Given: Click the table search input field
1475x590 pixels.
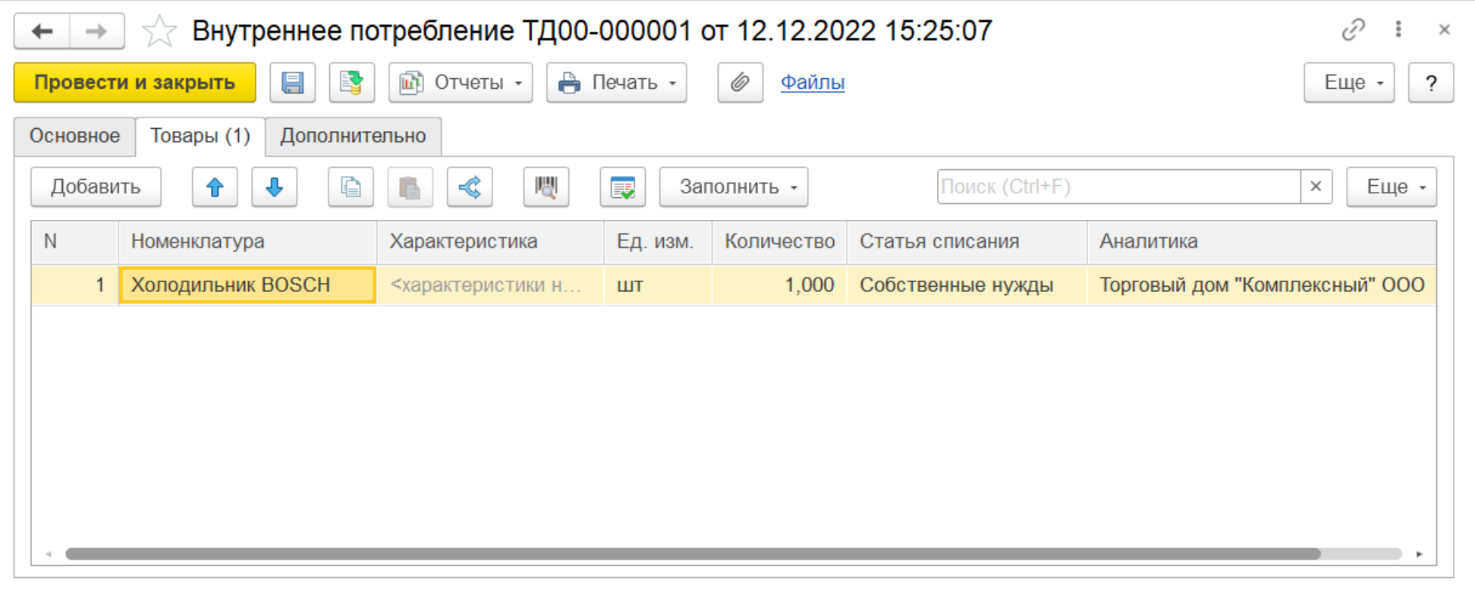Looking at the screenshot, I should [1118, 187].
